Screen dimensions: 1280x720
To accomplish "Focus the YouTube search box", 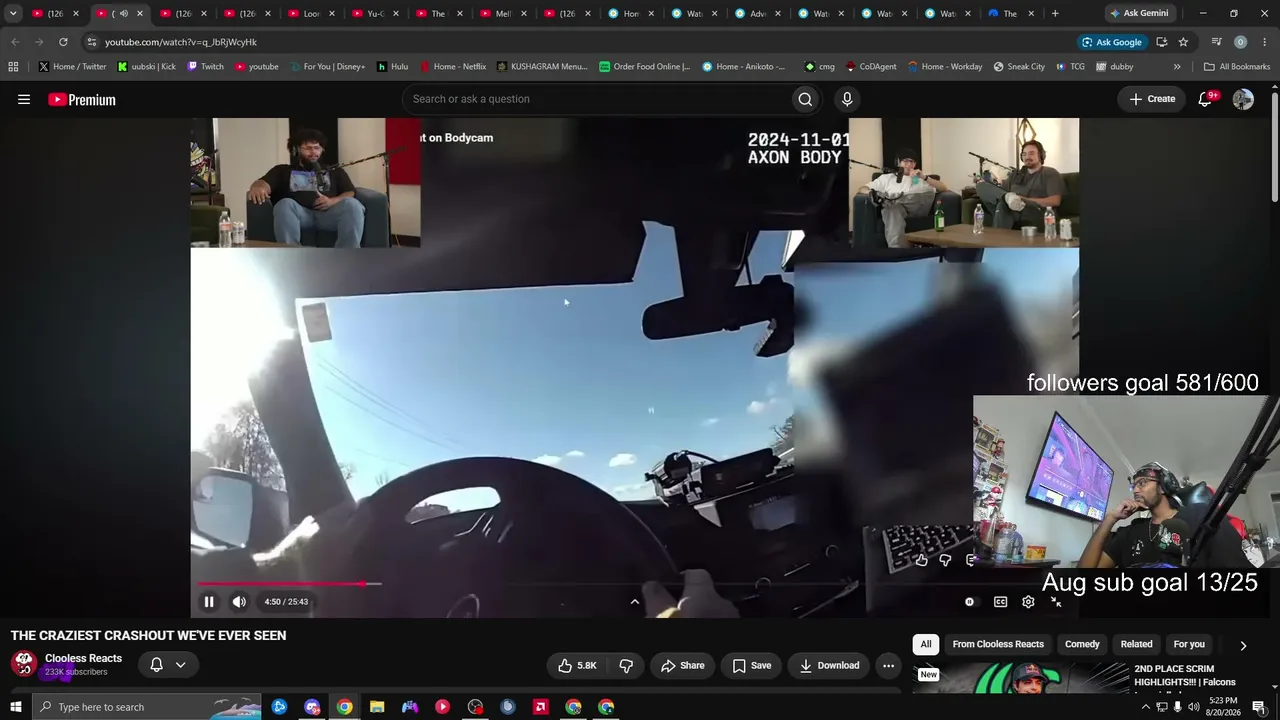I will coord(595,99).
